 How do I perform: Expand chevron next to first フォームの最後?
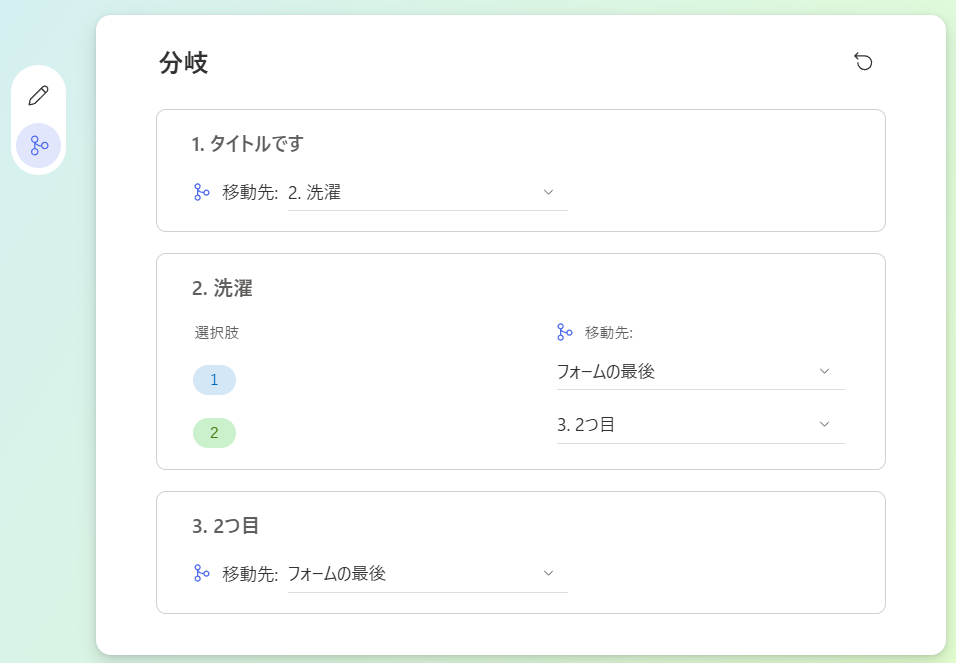tap(824, 371)
